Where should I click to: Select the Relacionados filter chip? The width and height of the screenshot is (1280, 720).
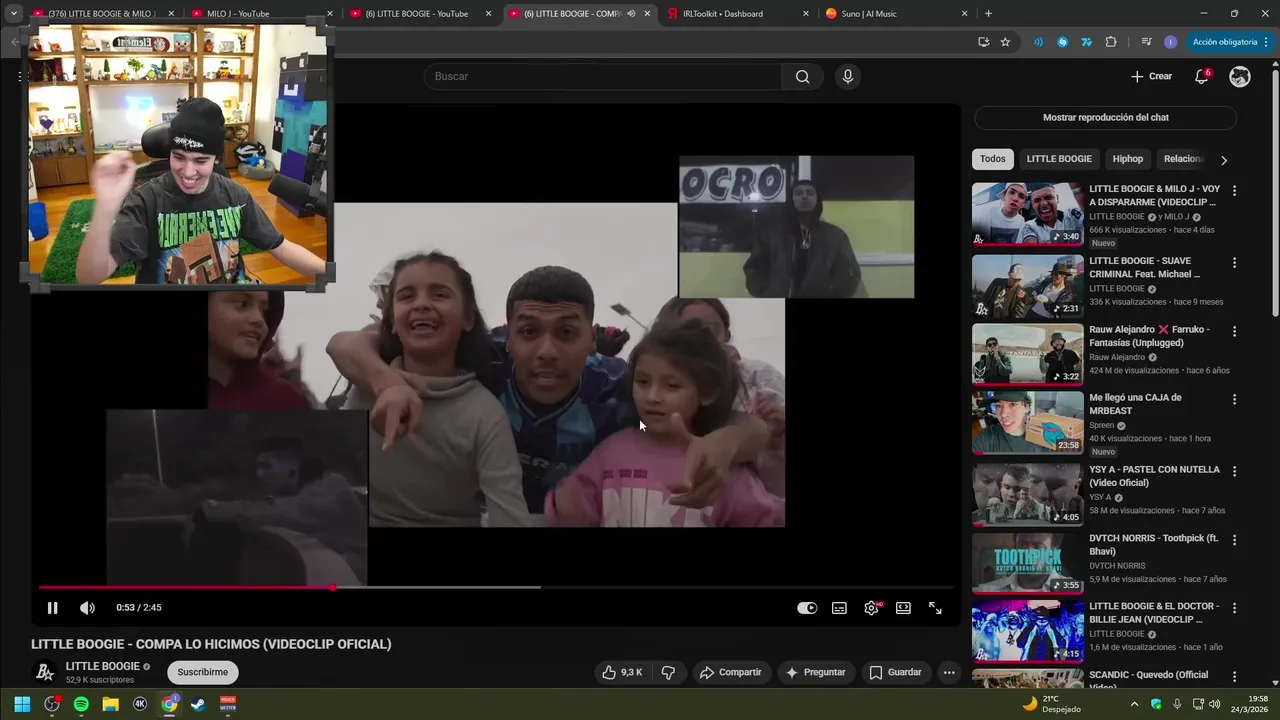1183,159
